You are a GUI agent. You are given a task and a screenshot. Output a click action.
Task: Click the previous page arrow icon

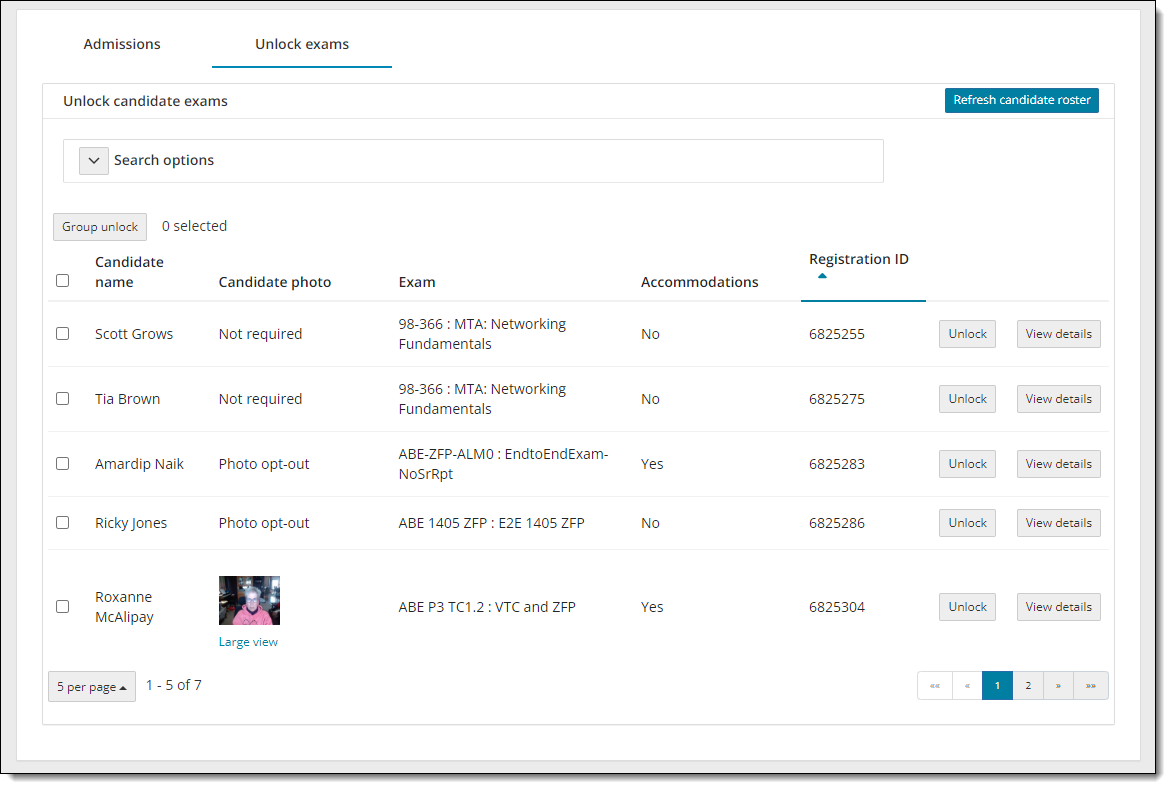(967, 686)
